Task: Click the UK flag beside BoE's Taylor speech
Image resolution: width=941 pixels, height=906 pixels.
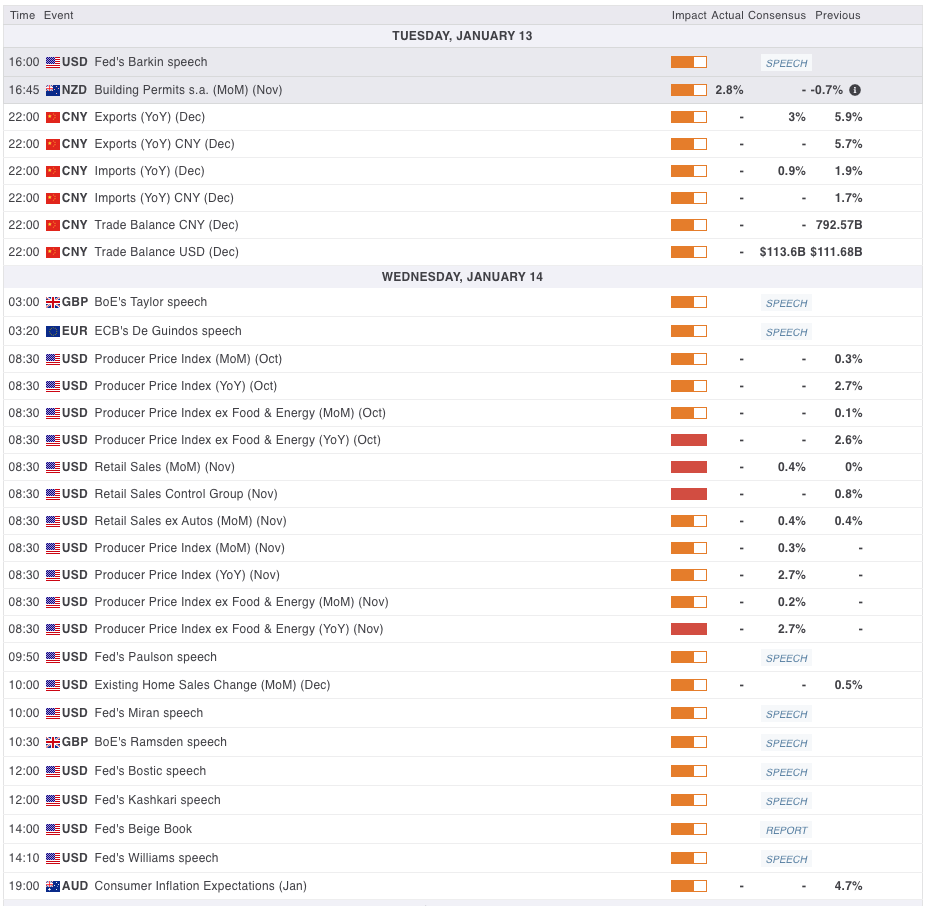Action: tap(53, 302)
